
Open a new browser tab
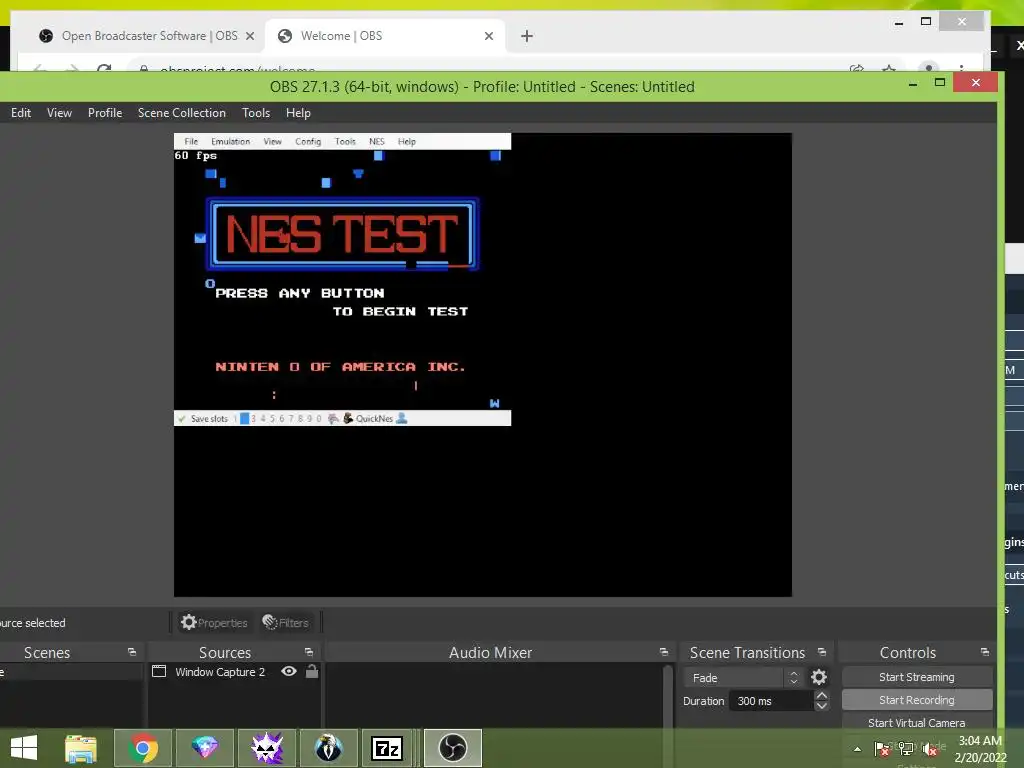click(526, 36)
